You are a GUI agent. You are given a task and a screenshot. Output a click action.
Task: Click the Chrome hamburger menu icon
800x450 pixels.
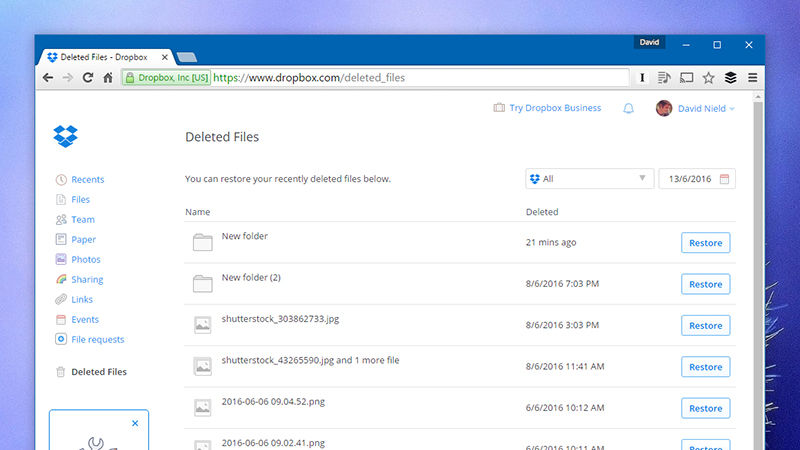[752, 77]
